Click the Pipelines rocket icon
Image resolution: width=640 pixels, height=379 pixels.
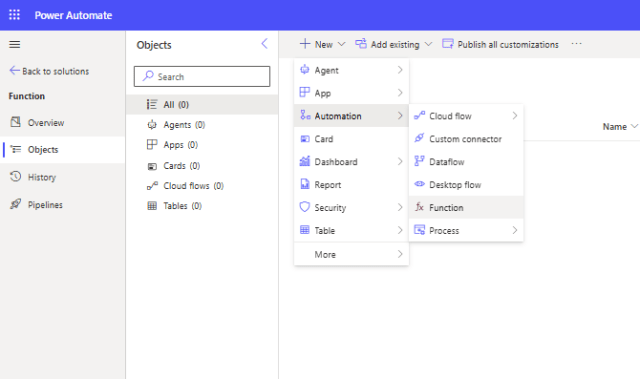point(16,204)
